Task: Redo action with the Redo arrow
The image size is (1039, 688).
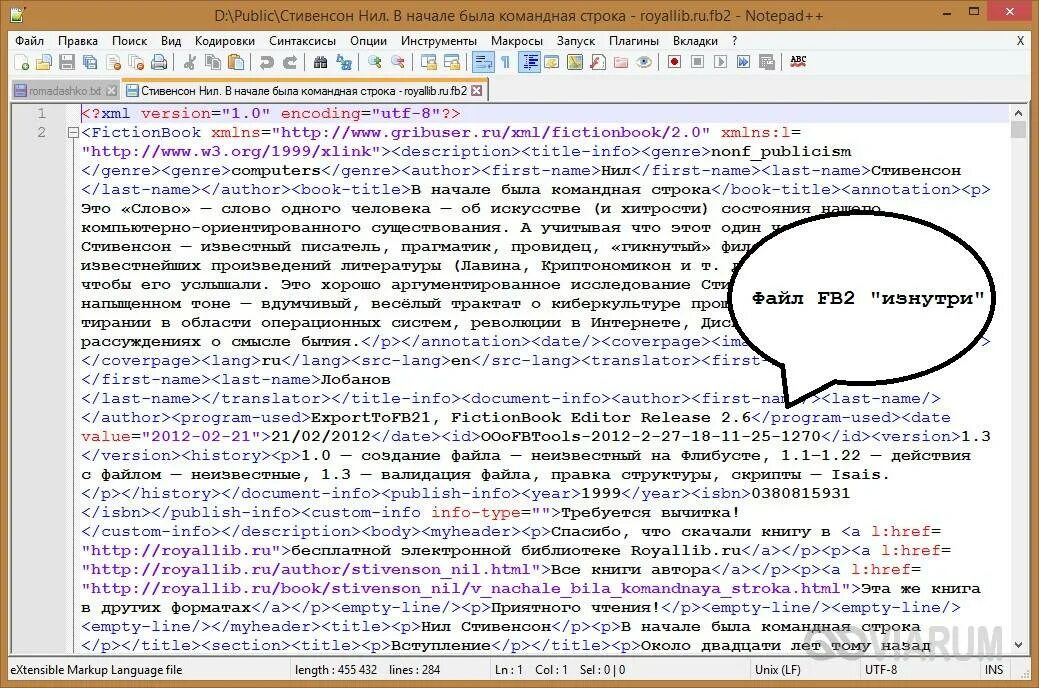Action: click(290, 62)
